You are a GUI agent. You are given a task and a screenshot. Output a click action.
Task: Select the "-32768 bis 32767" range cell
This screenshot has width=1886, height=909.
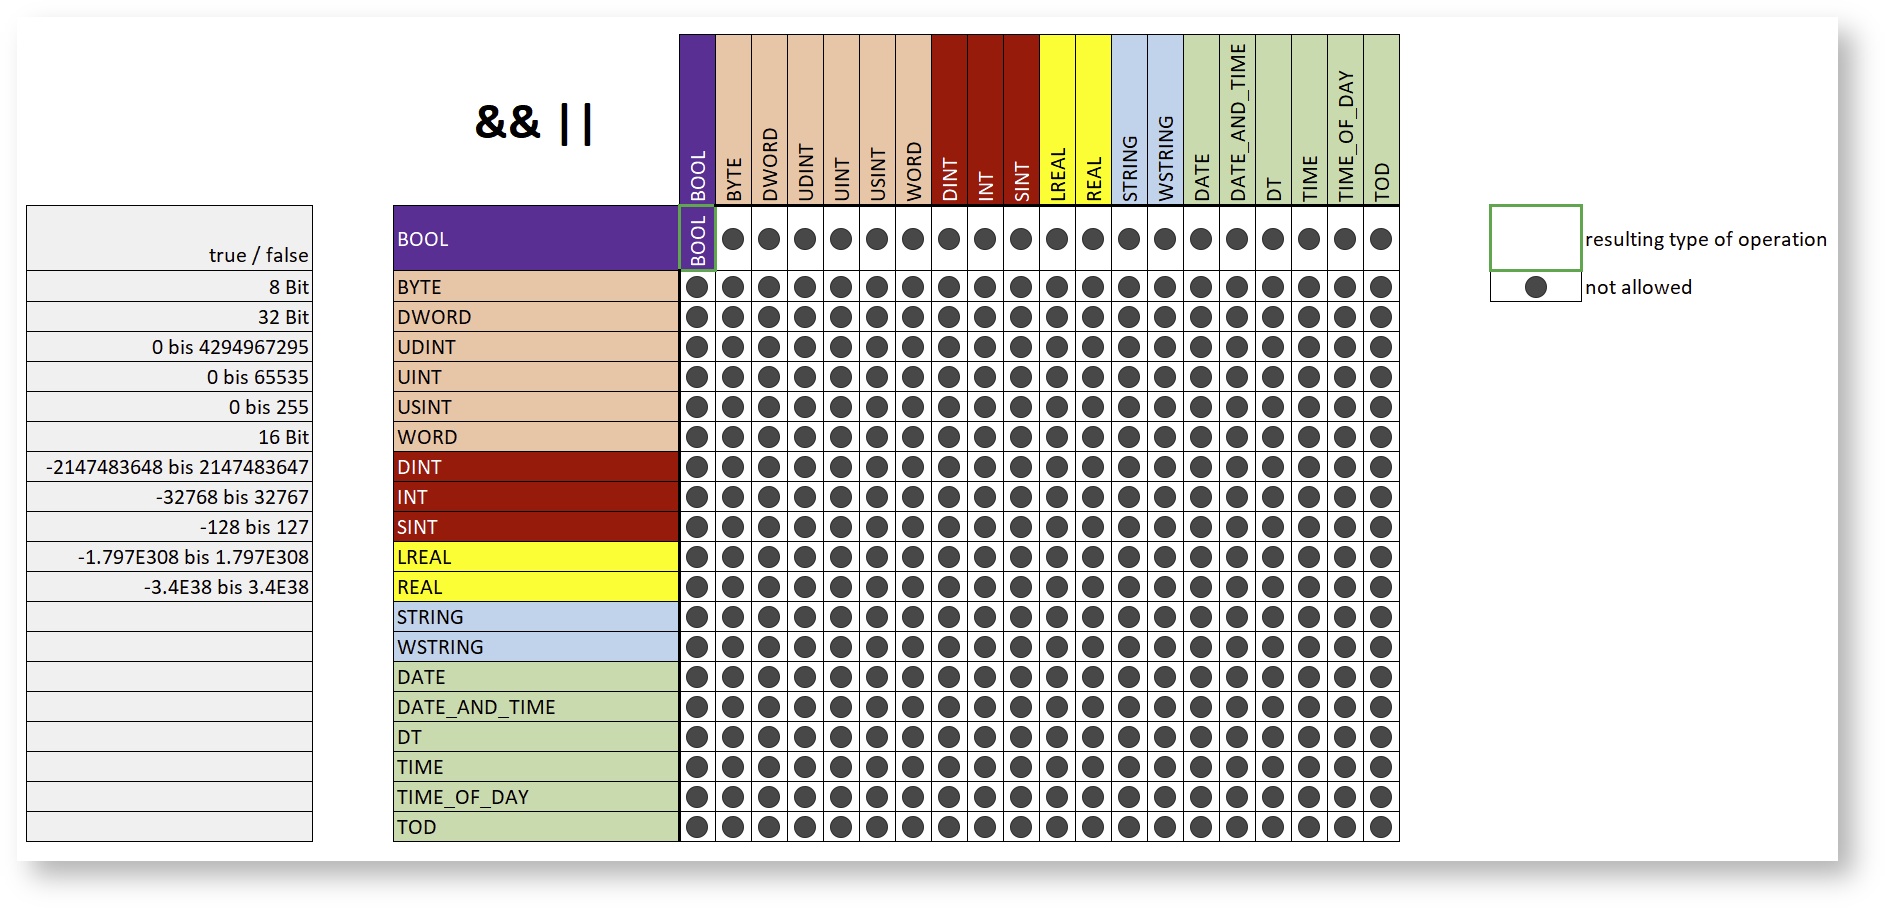click(x=170, y=497)
